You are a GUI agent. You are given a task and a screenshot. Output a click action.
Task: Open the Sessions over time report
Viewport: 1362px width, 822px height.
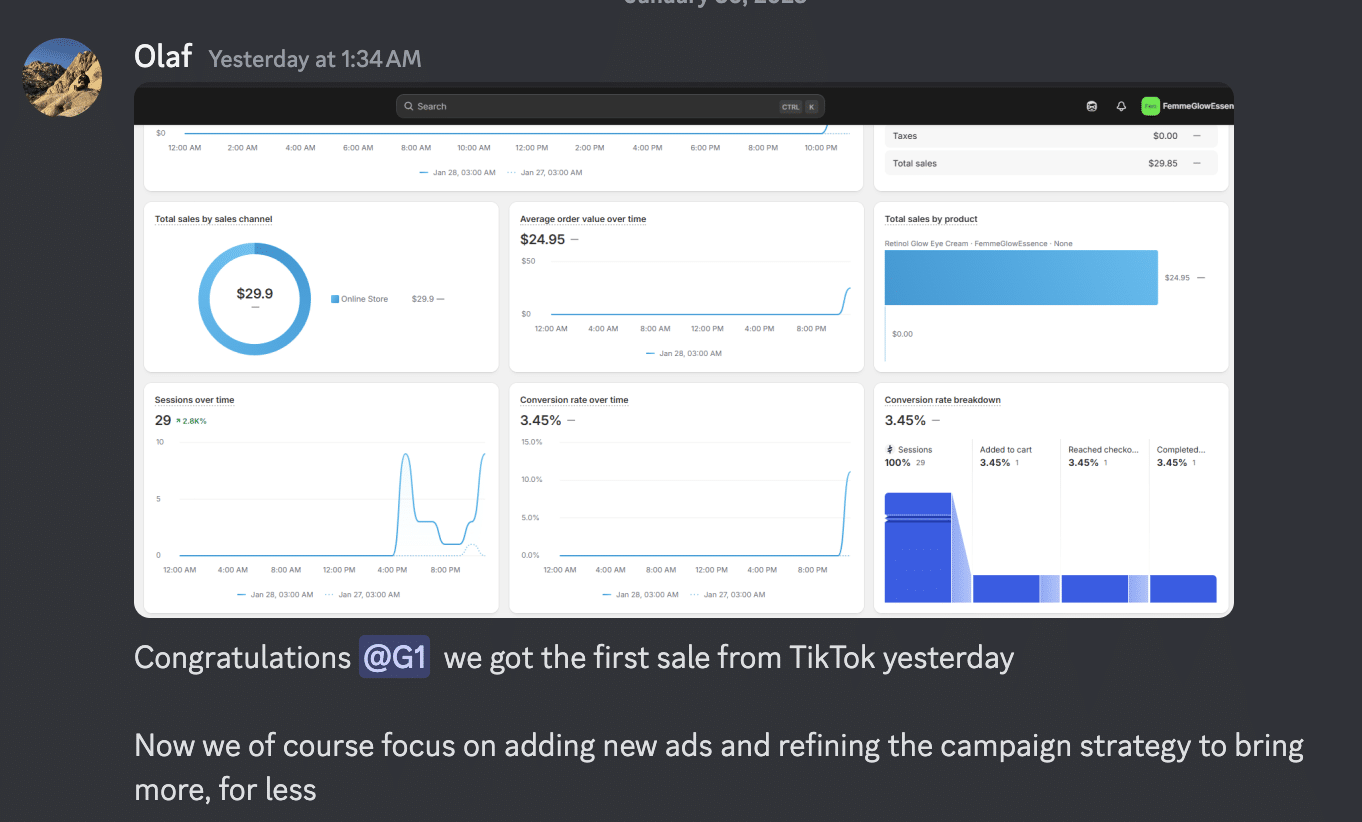(x=194, y=400)
